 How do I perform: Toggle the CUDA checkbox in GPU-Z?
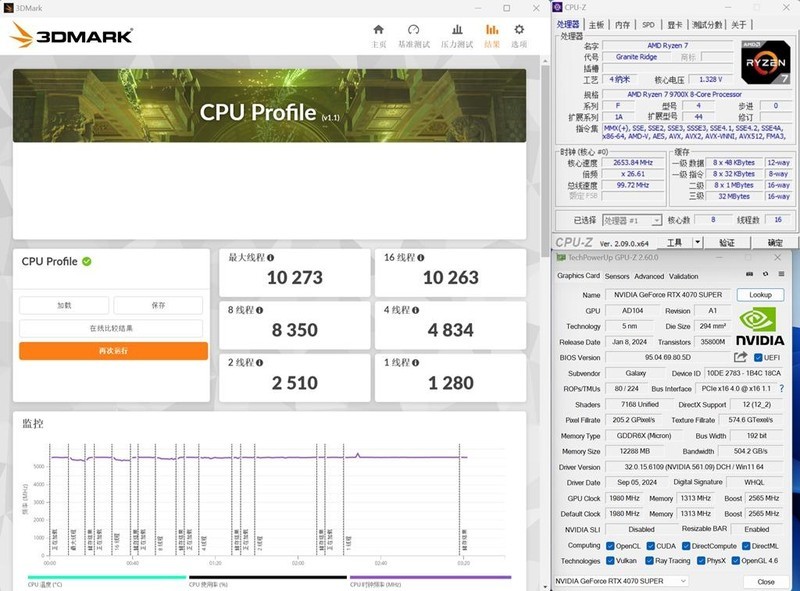click(650, 544)
